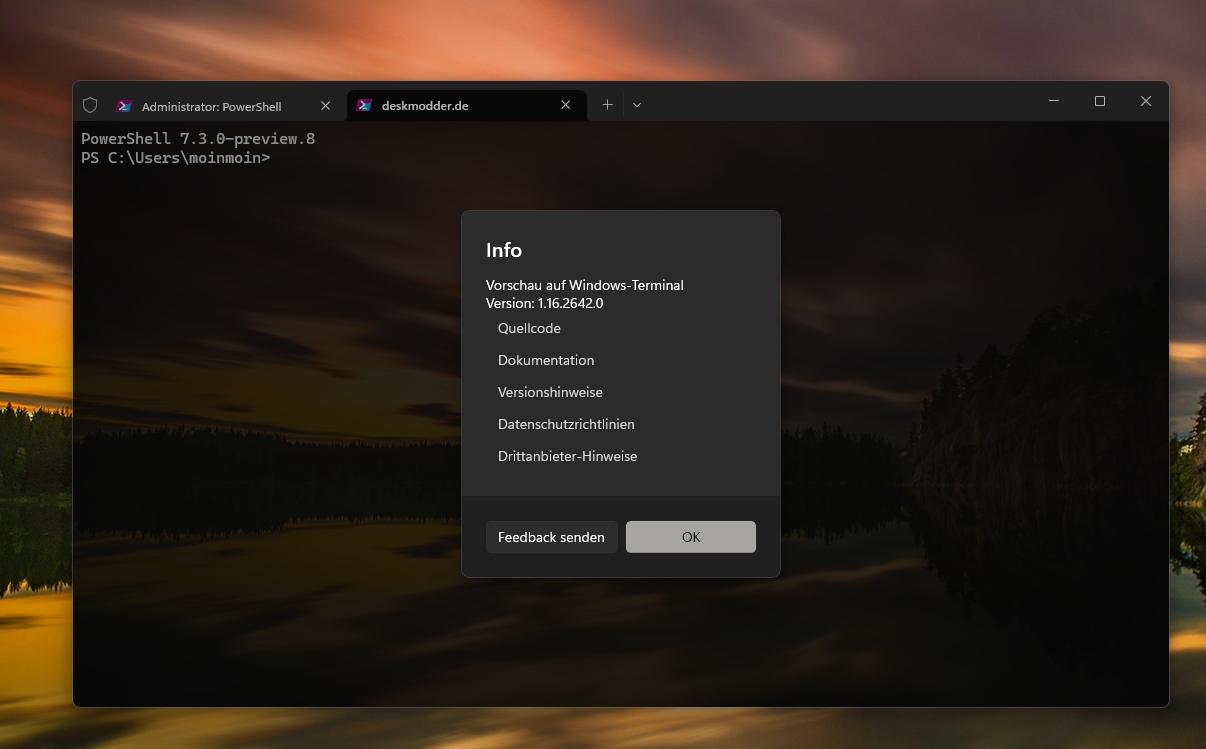This screenshot has height=749, width=1206.
Task: Click the Info dialog heading
Action: click(504, 250)
